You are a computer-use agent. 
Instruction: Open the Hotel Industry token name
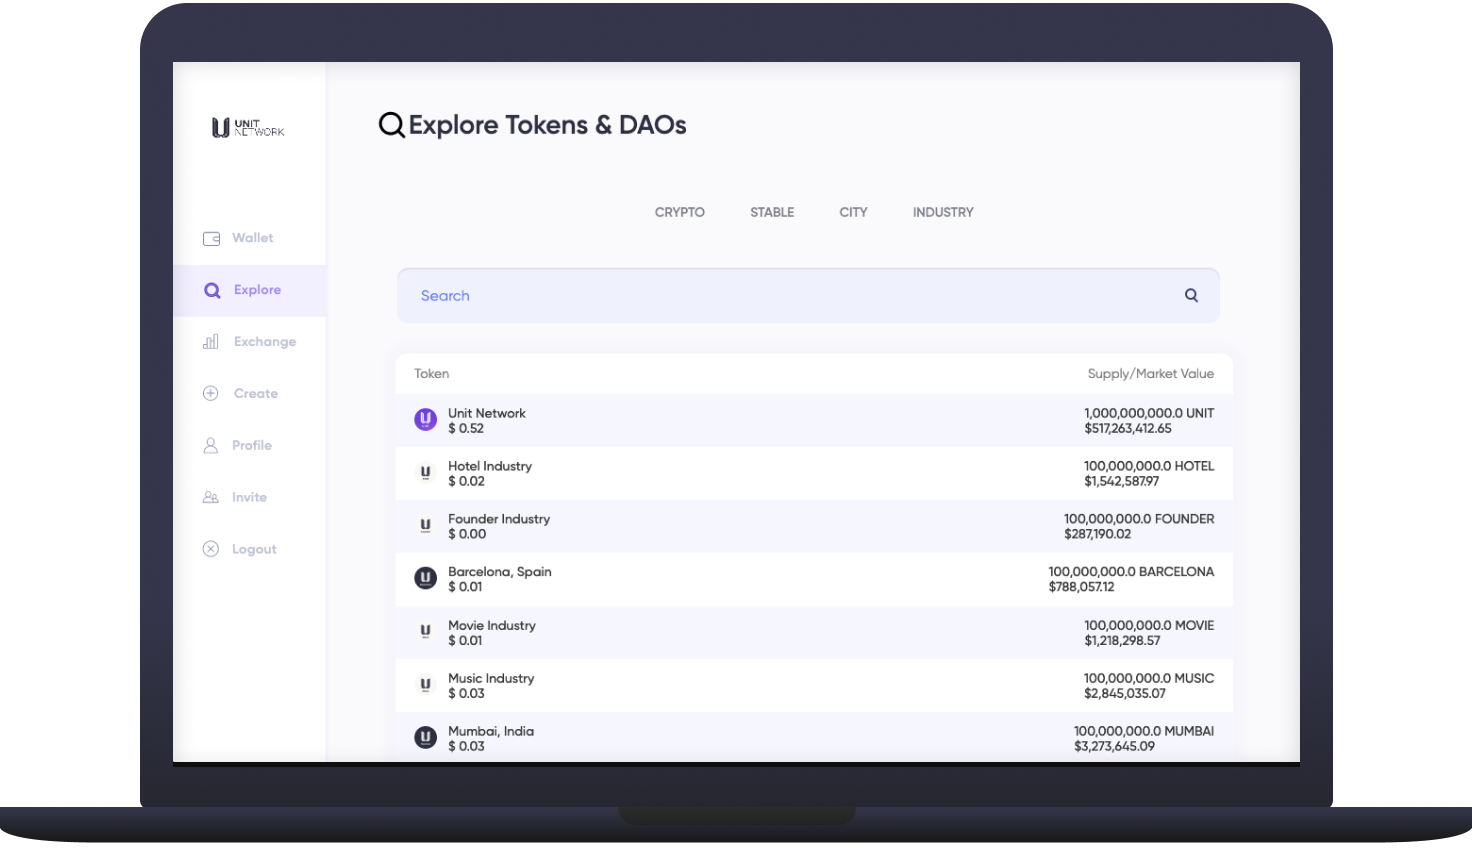[490, 466]
